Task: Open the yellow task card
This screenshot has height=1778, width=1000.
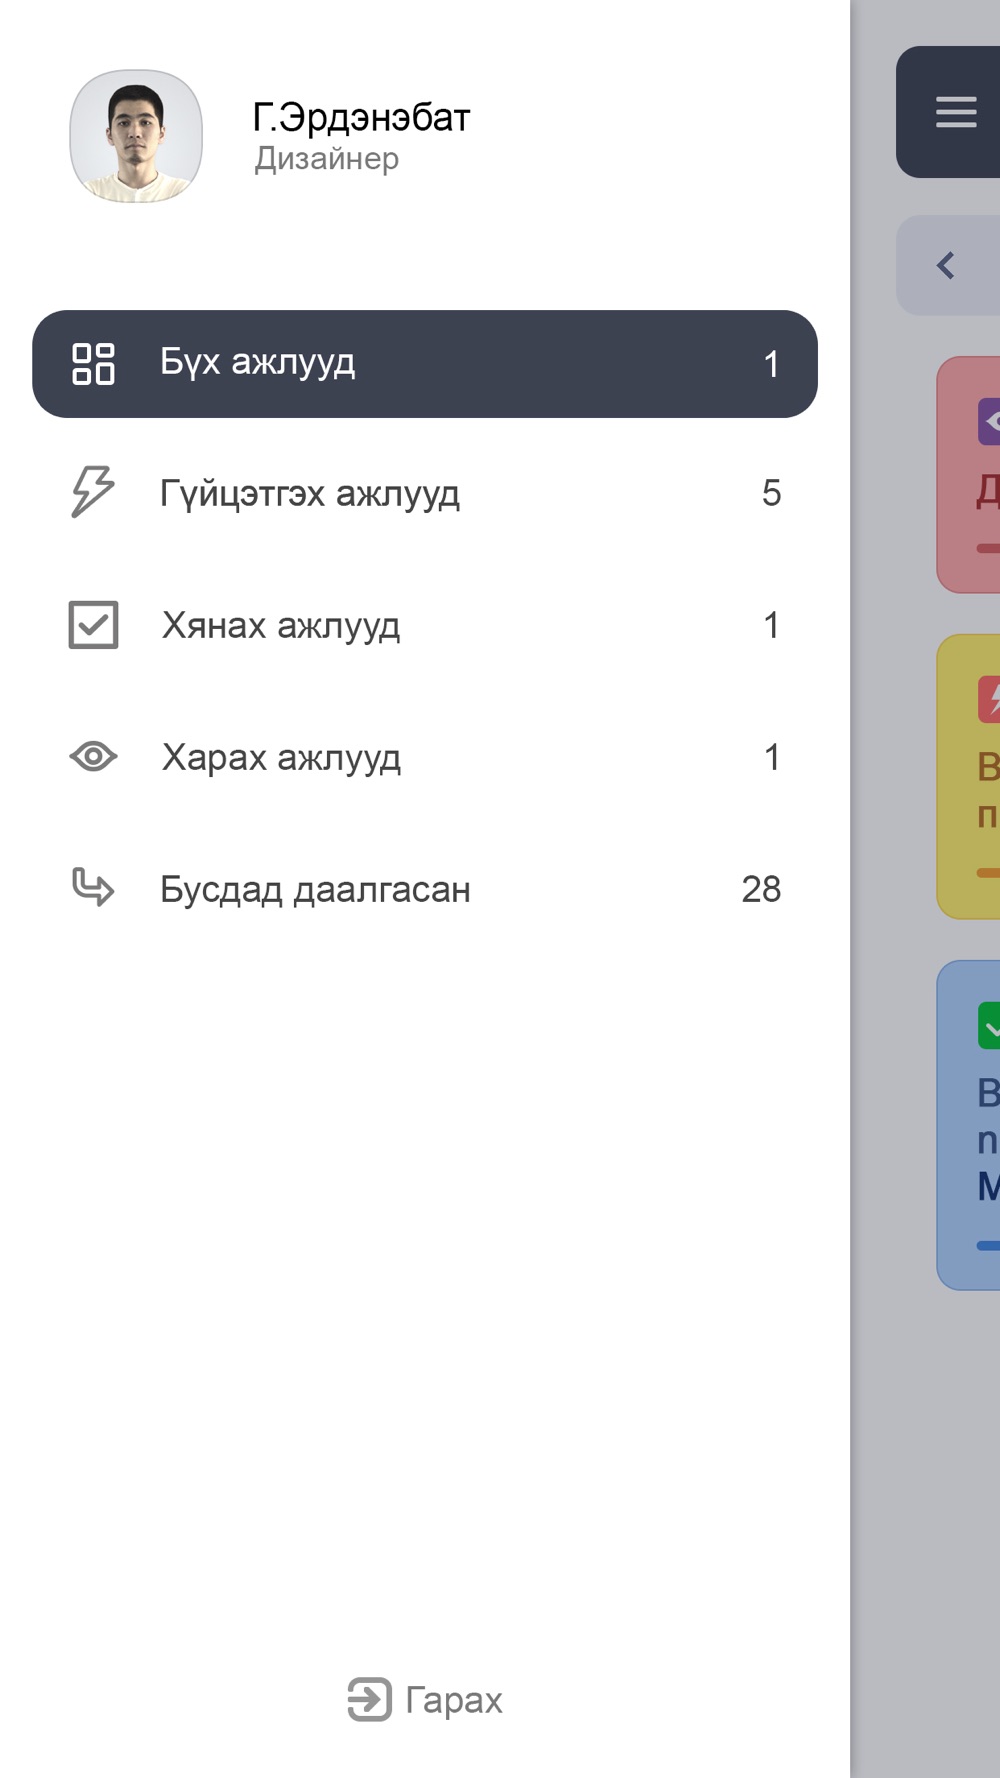Action: pos(969,777)
